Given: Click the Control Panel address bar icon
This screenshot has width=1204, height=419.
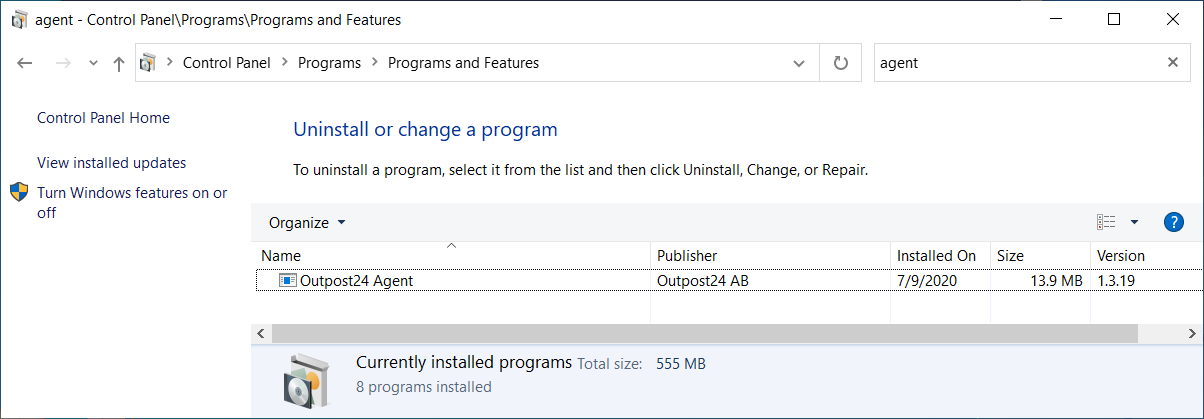Looking at the screenshot, I should coord(148,63).
